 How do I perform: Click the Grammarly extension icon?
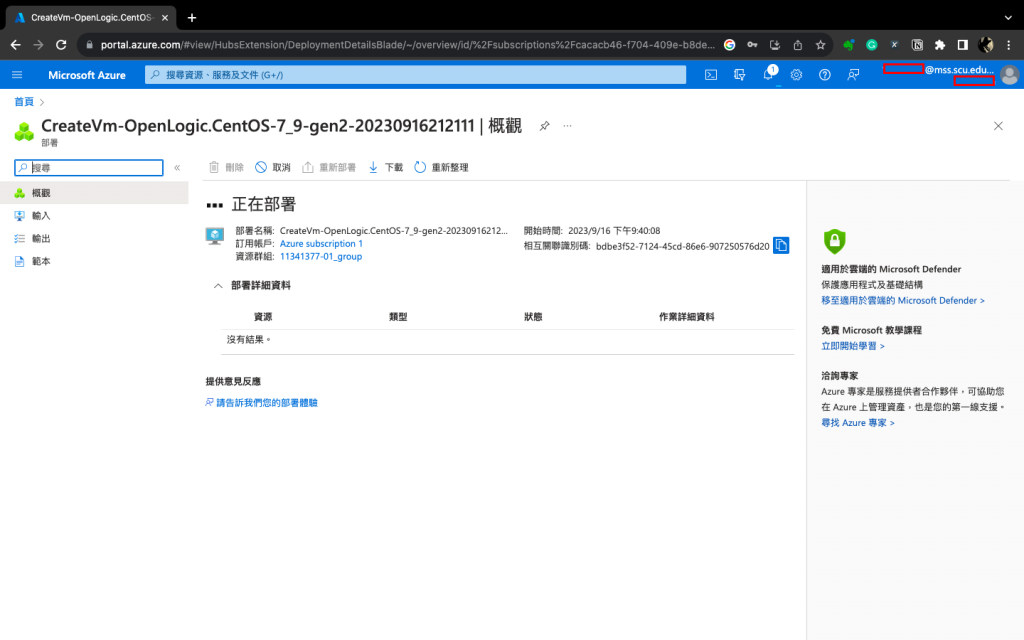point(871,45)
